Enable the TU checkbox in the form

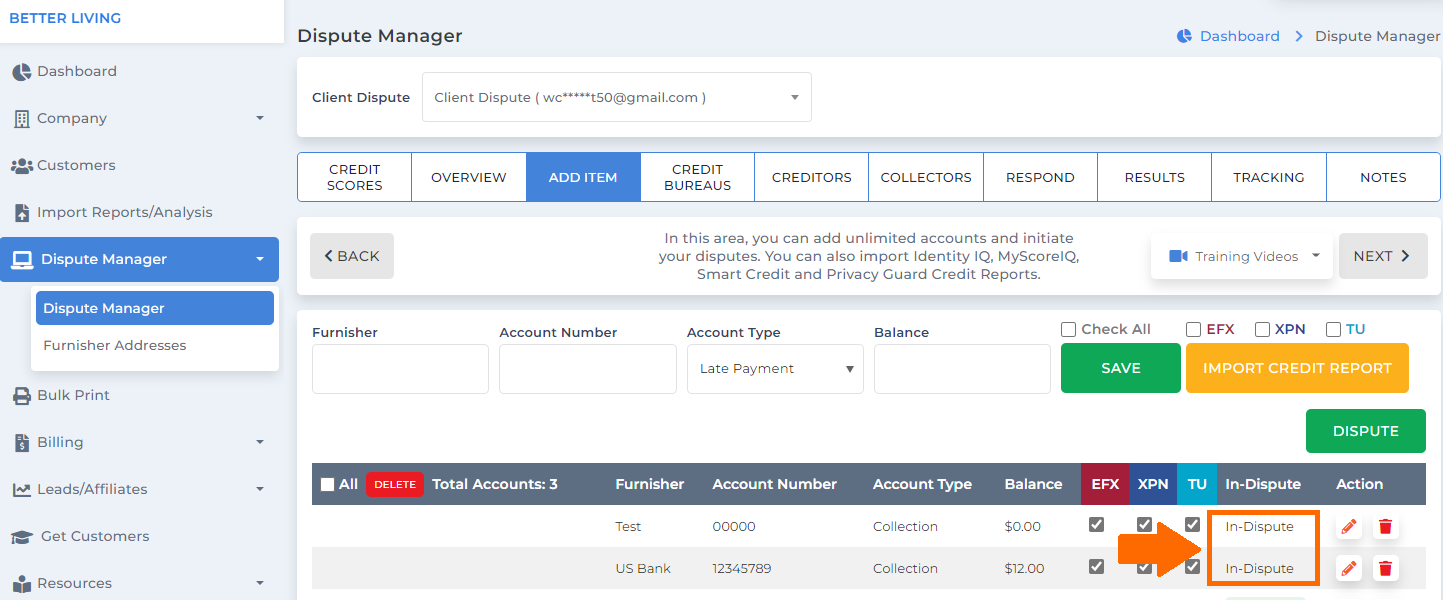1333,330
